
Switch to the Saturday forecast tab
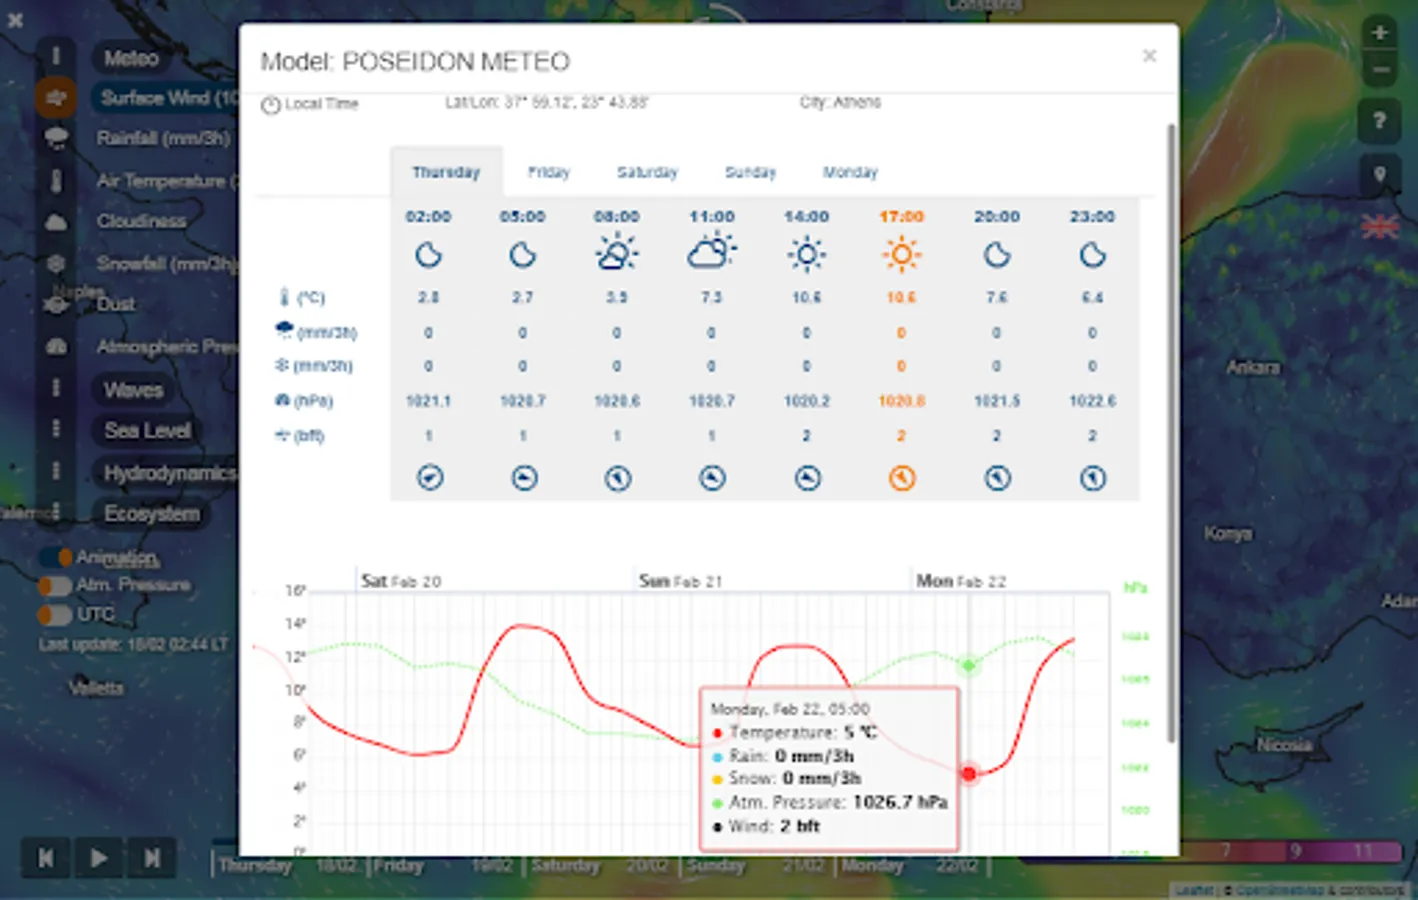(x=647, y=172)
